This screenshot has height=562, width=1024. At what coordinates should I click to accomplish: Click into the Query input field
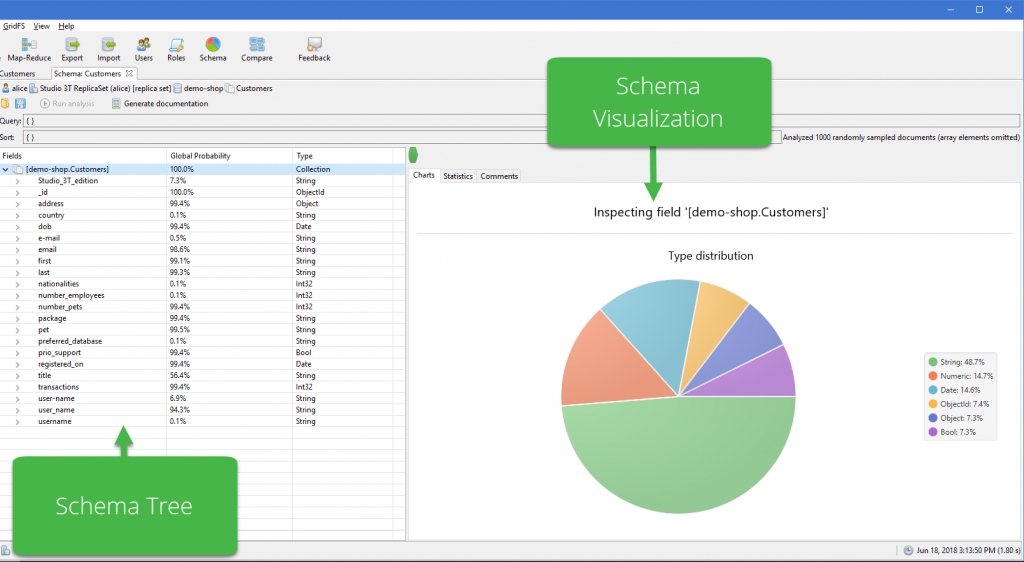click(280, 120)
